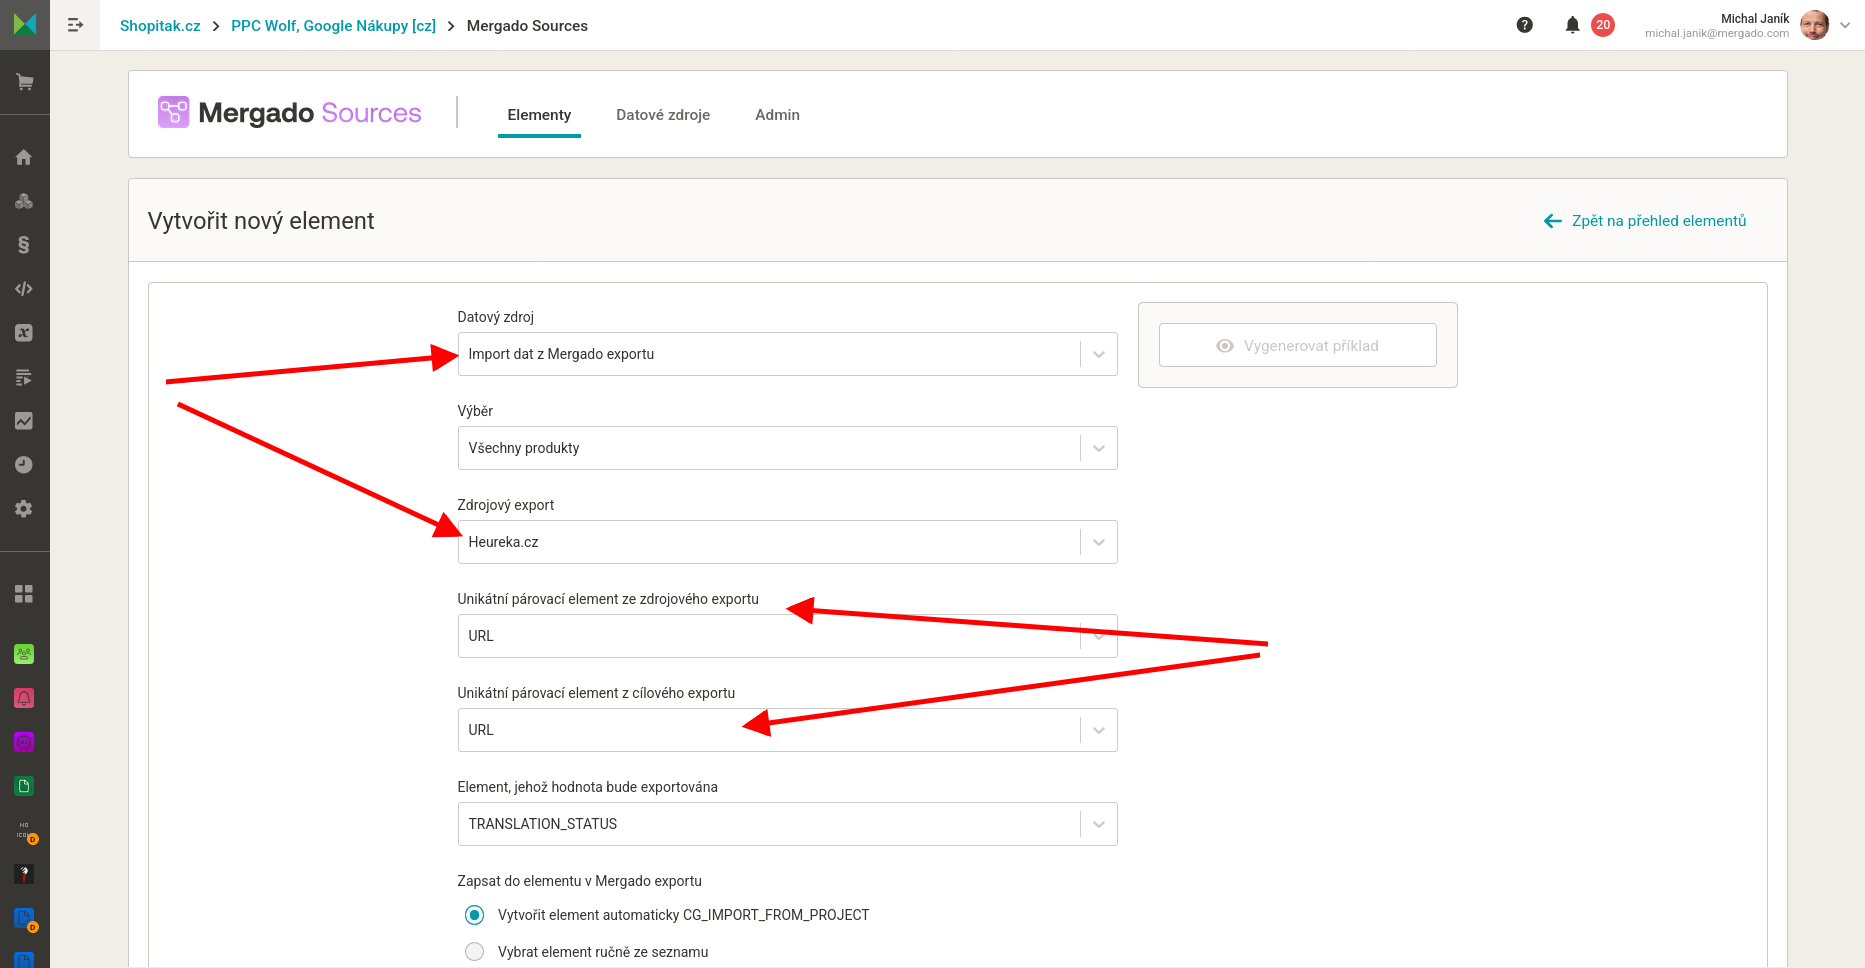
Task: Click the settings gear icon in sidebar
Action: (24, 509)
